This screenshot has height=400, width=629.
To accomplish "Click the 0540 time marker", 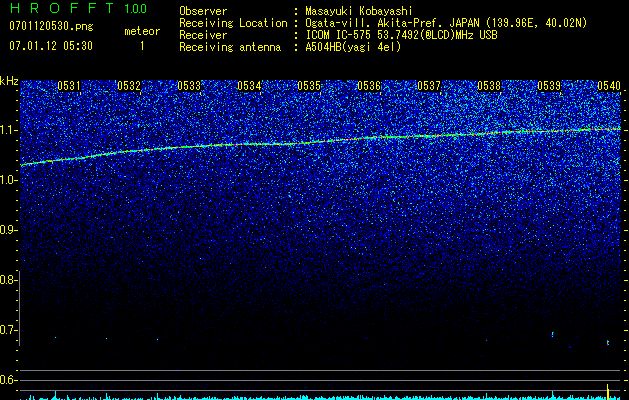I will 609,85.
